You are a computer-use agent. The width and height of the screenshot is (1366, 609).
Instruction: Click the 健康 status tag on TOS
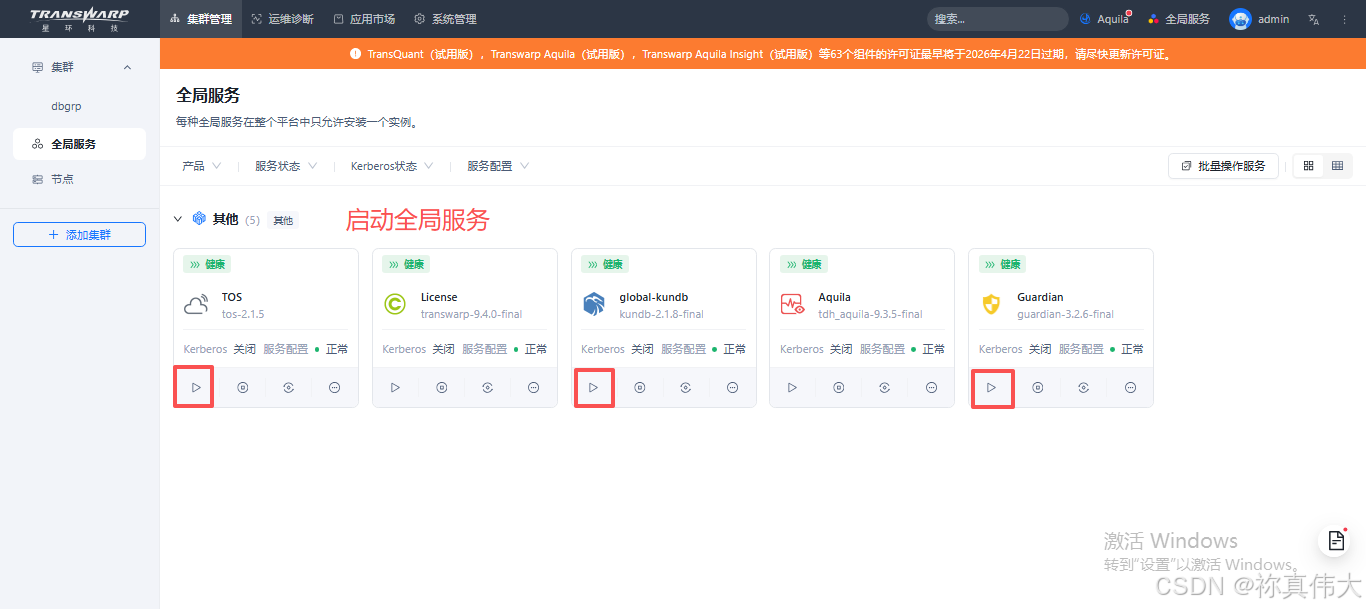tap(207, 264)
